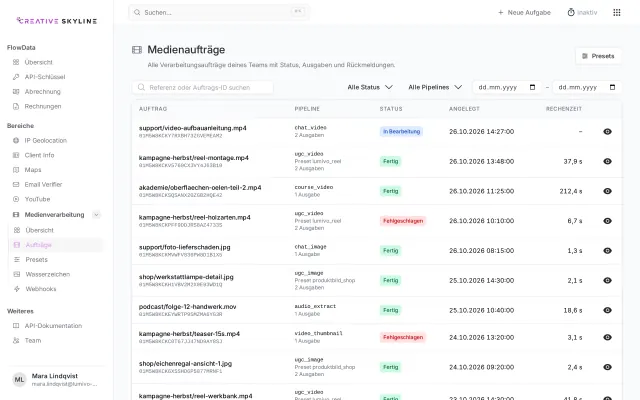Collapse the Medienverarbeitung submenu chevron
This screenshot has width=640, height=400.
(x=96, y=215)
